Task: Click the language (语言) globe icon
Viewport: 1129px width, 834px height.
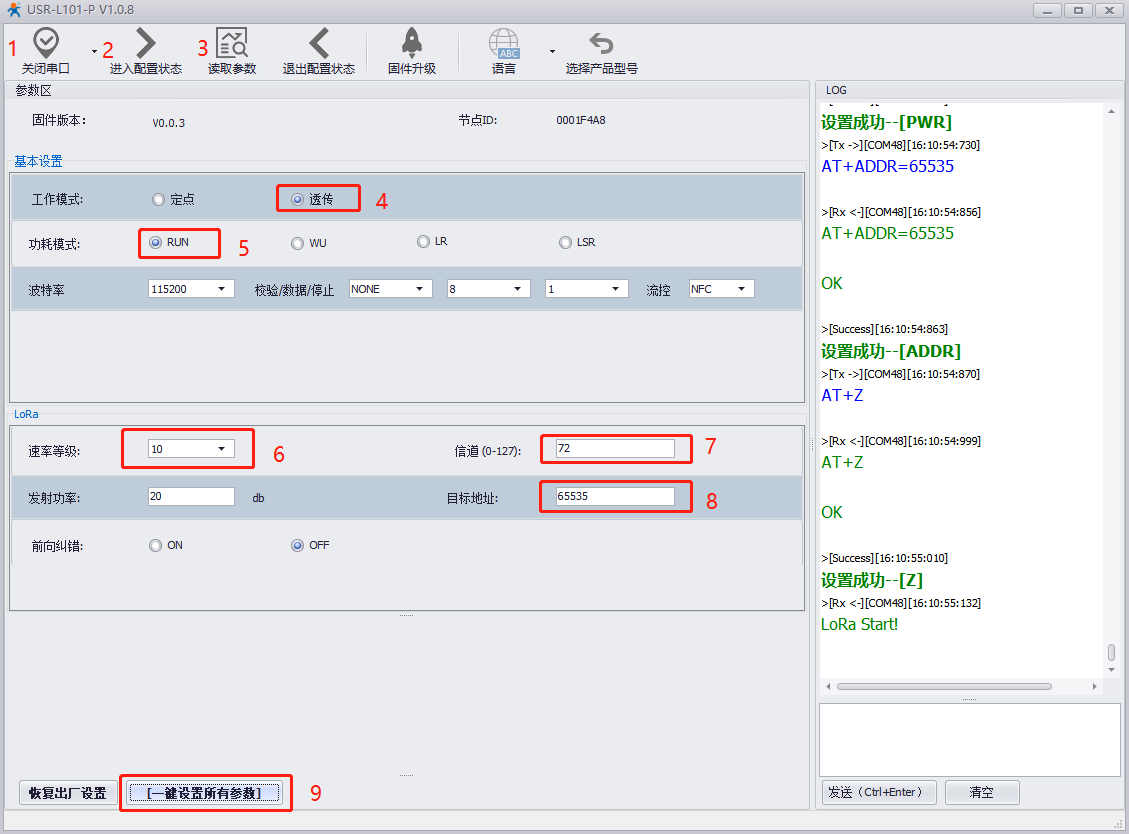Action: [504, 44]
